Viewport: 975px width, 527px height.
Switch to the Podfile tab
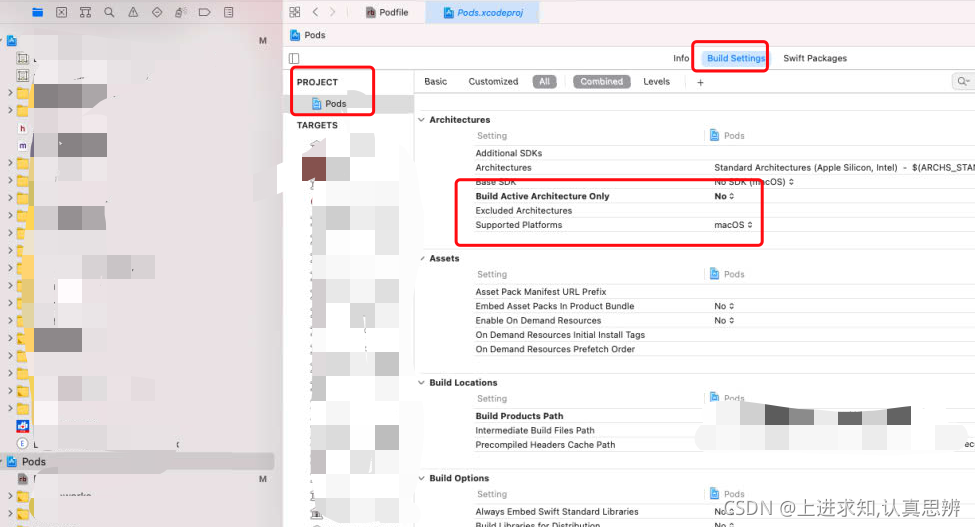387,12
